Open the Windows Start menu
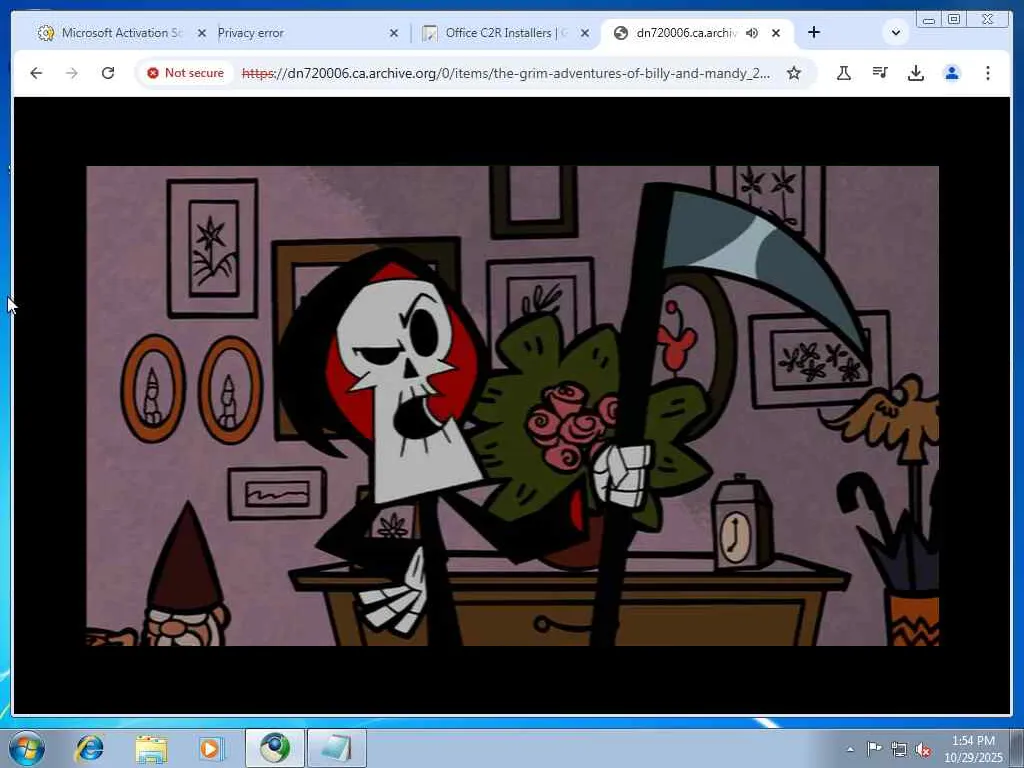Screen dimensions: 1024x768 click(27, 748)
